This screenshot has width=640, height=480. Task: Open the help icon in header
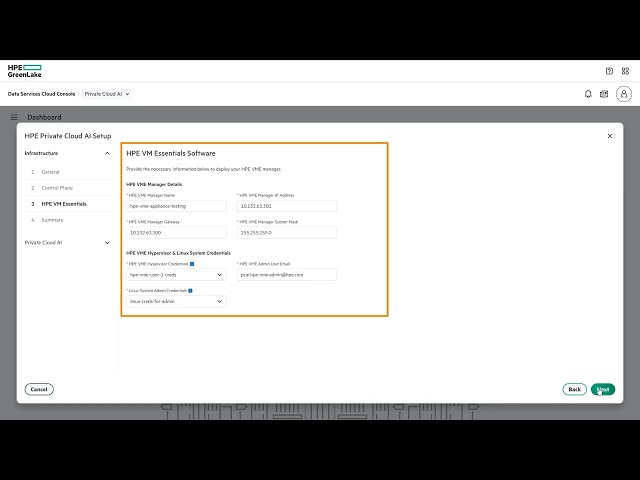[x=609, y=71]
